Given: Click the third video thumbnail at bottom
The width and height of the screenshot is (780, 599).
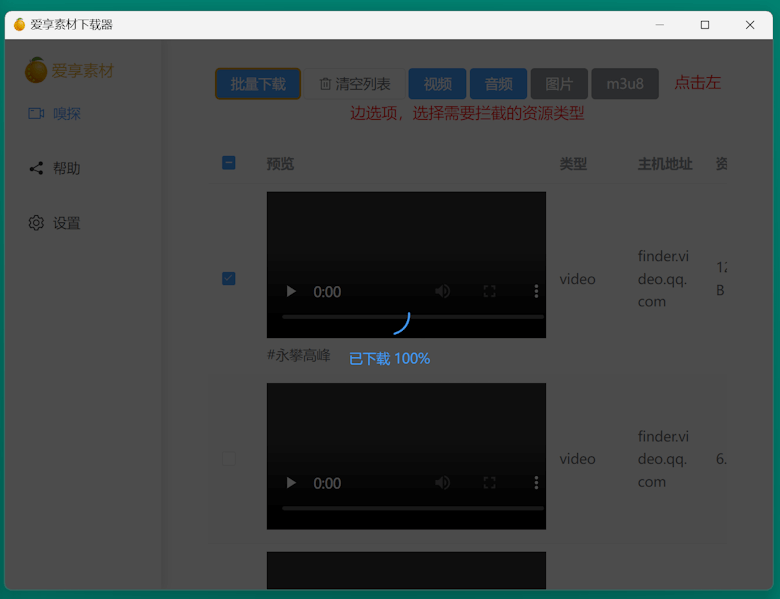Looking at the screenshot, I should point(406,570).
